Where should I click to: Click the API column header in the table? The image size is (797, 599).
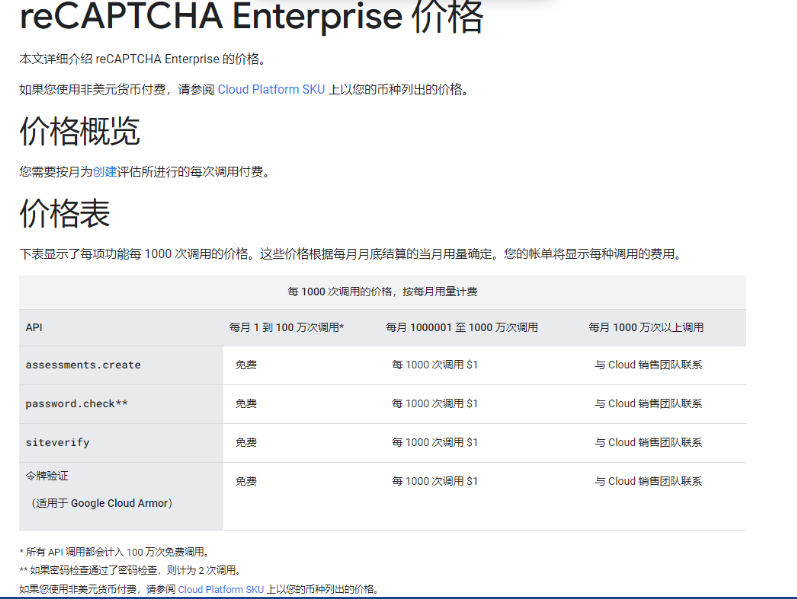point(34,327)
